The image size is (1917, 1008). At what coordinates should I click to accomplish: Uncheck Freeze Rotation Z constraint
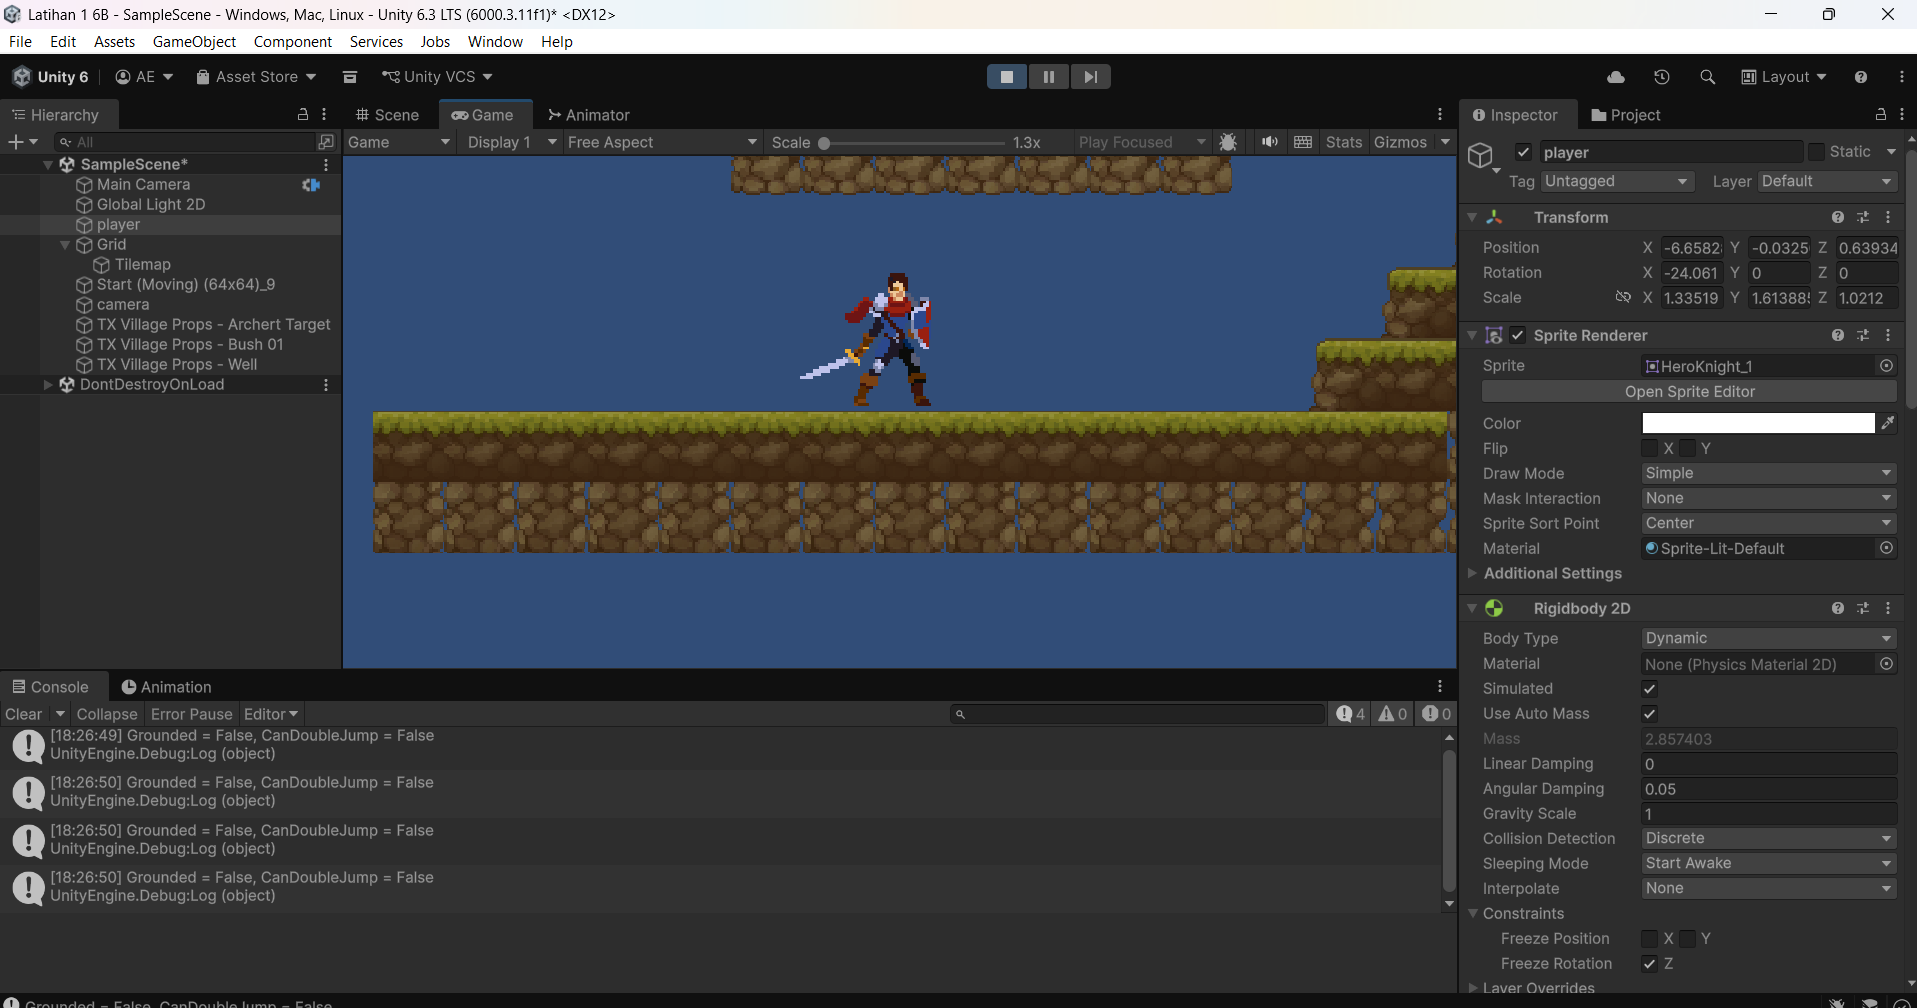[x=1650, y=963]
